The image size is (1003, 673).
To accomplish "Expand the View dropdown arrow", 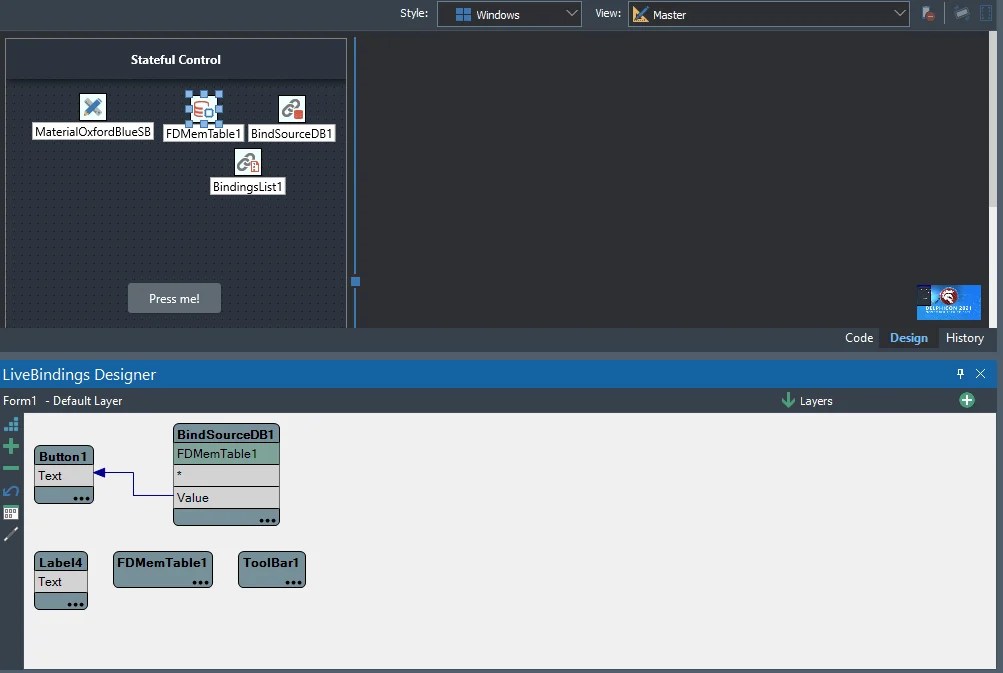I will click(899, 13).
